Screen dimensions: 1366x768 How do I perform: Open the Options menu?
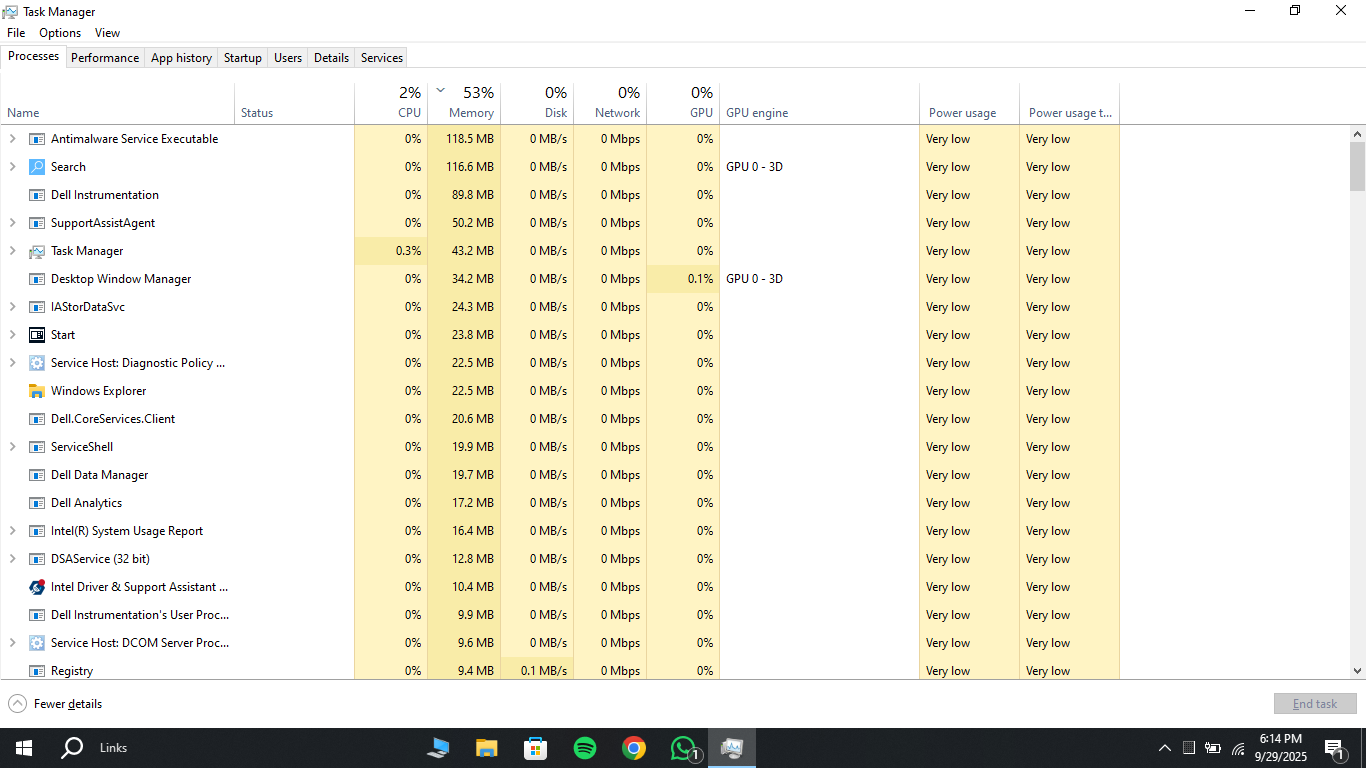(60, 33)
